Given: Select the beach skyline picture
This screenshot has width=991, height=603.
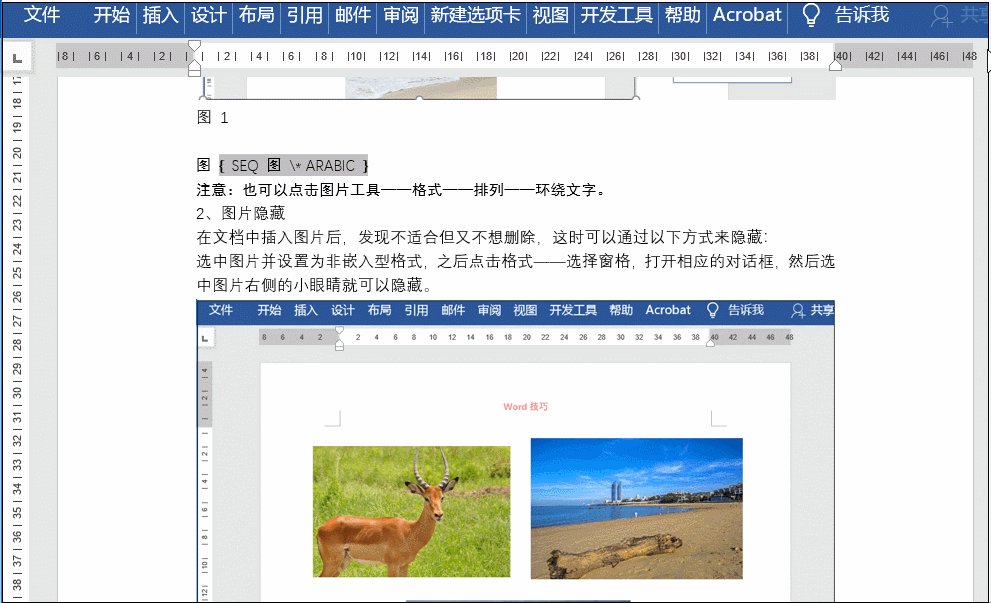Looking at the screenshot, I should pos(637,508).
